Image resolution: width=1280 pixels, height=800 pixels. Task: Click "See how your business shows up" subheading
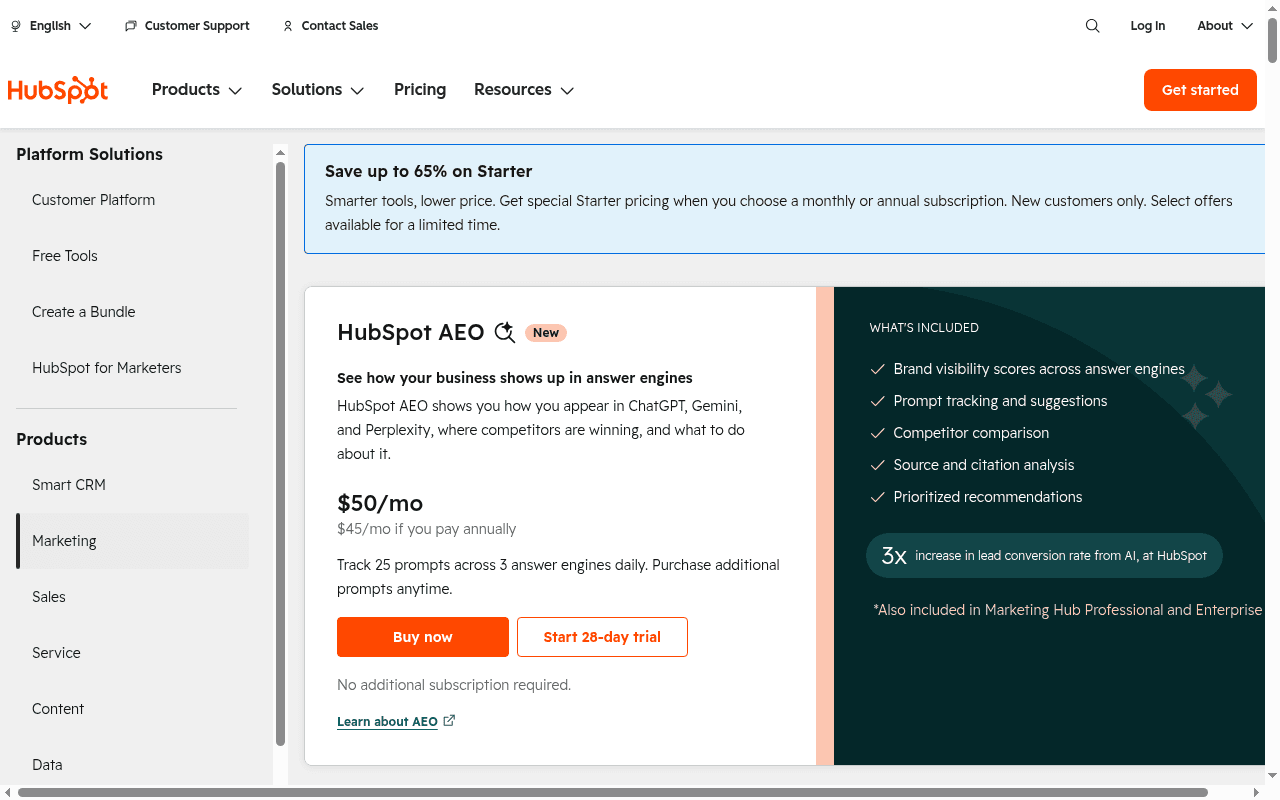click(515, 378)
